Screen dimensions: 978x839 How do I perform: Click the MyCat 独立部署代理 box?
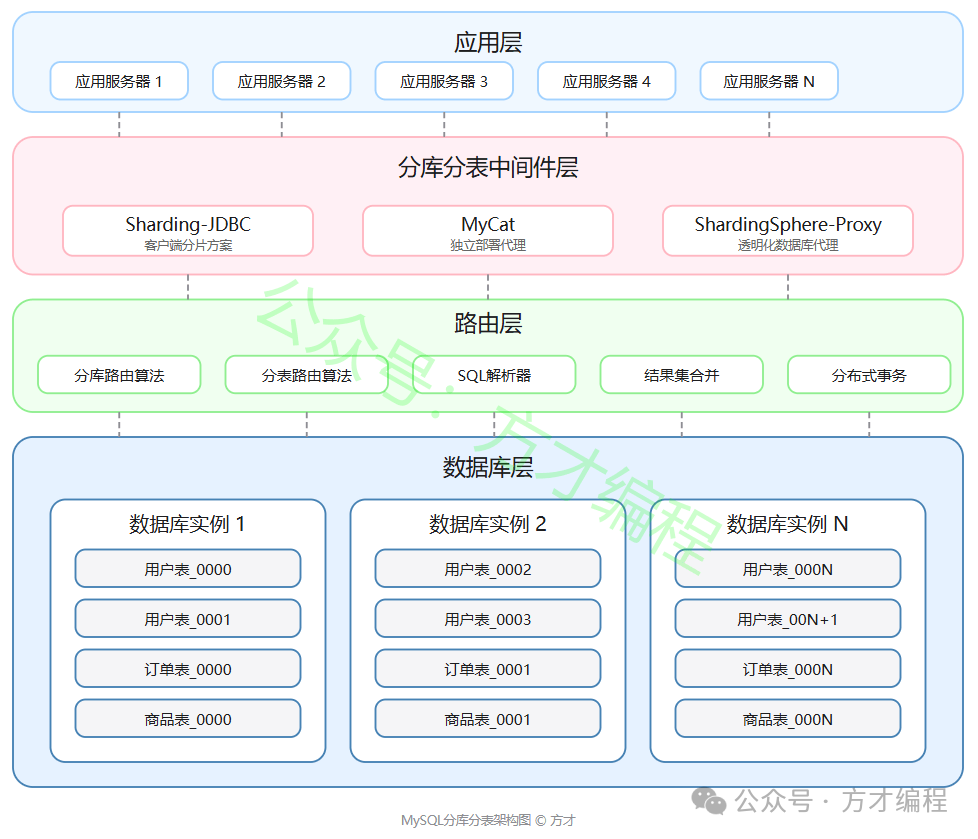tap(488, 231)
